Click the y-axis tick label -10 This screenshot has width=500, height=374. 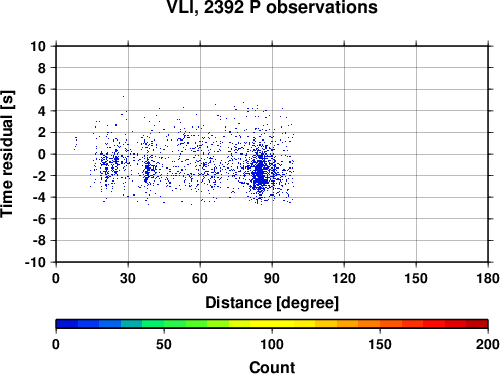coord(35,262)
